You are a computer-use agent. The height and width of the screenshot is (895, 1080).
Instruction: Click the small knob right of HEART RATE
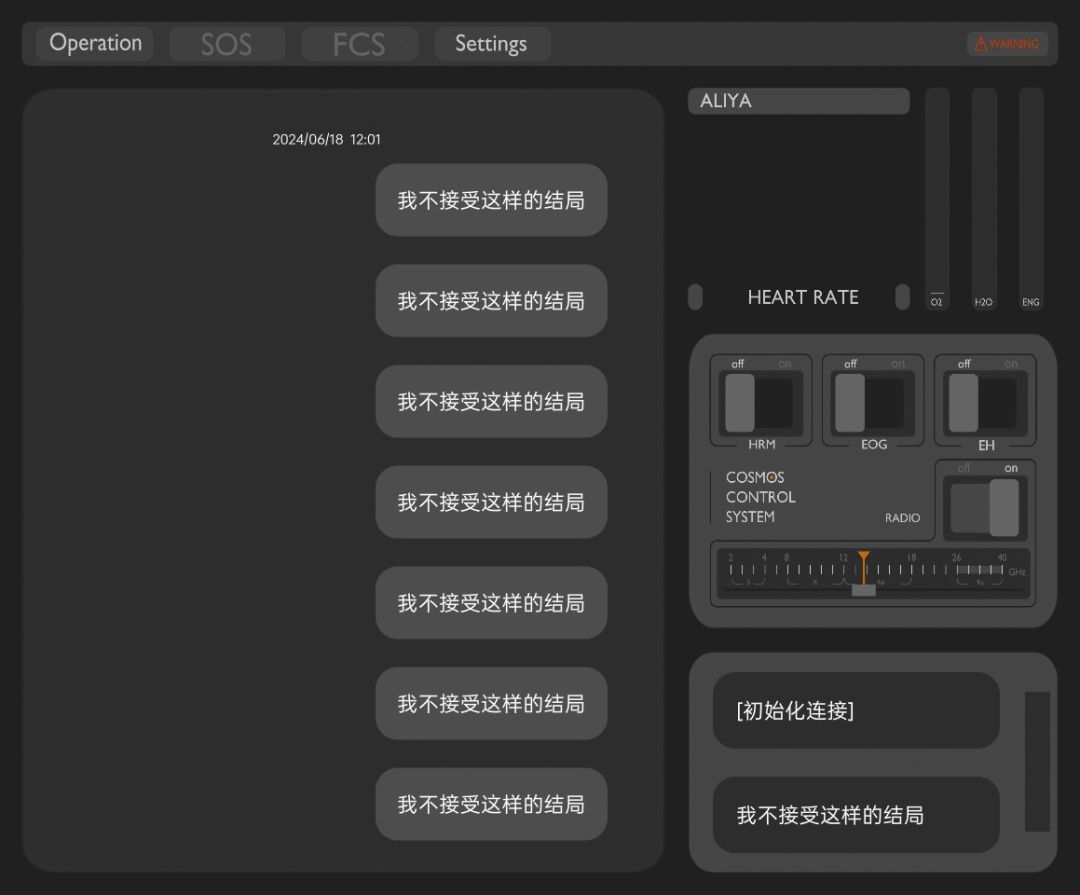[902, 297]
